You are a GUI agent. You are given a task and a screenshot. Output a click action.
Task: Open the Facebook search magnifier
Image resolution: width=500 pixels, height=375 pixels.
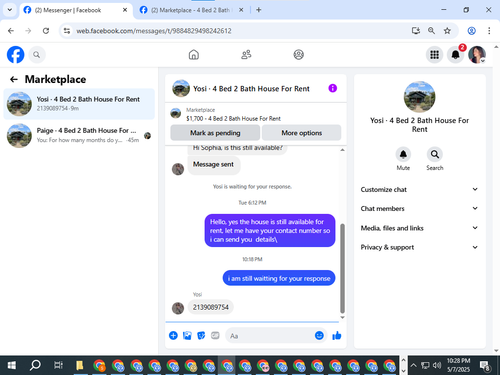[37, 55]
